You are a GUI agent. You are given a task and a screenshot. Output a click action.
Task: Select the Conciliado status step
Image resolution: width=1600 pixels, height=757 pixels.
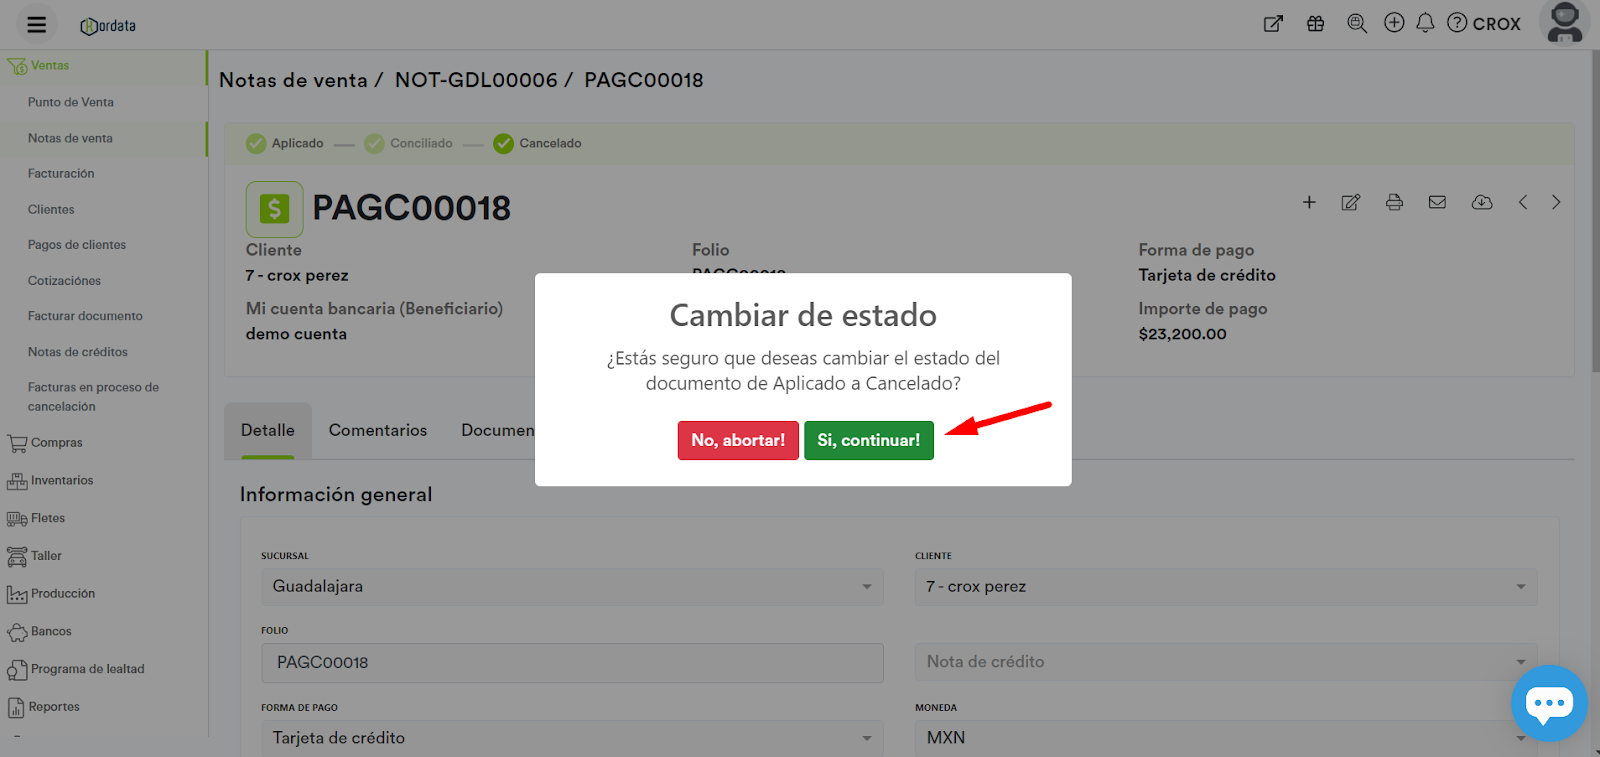pos(409,143)
